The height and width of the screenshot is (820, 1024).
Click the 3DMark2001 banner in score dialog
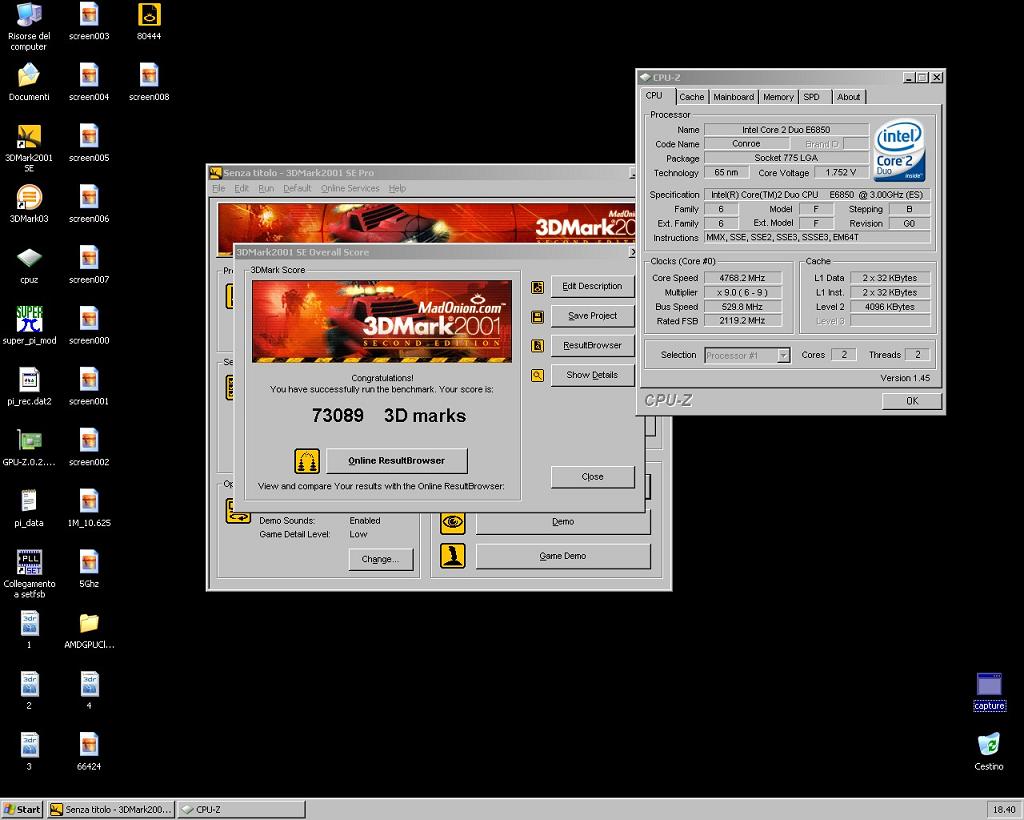pyautogui.click(x=382, y=321)
